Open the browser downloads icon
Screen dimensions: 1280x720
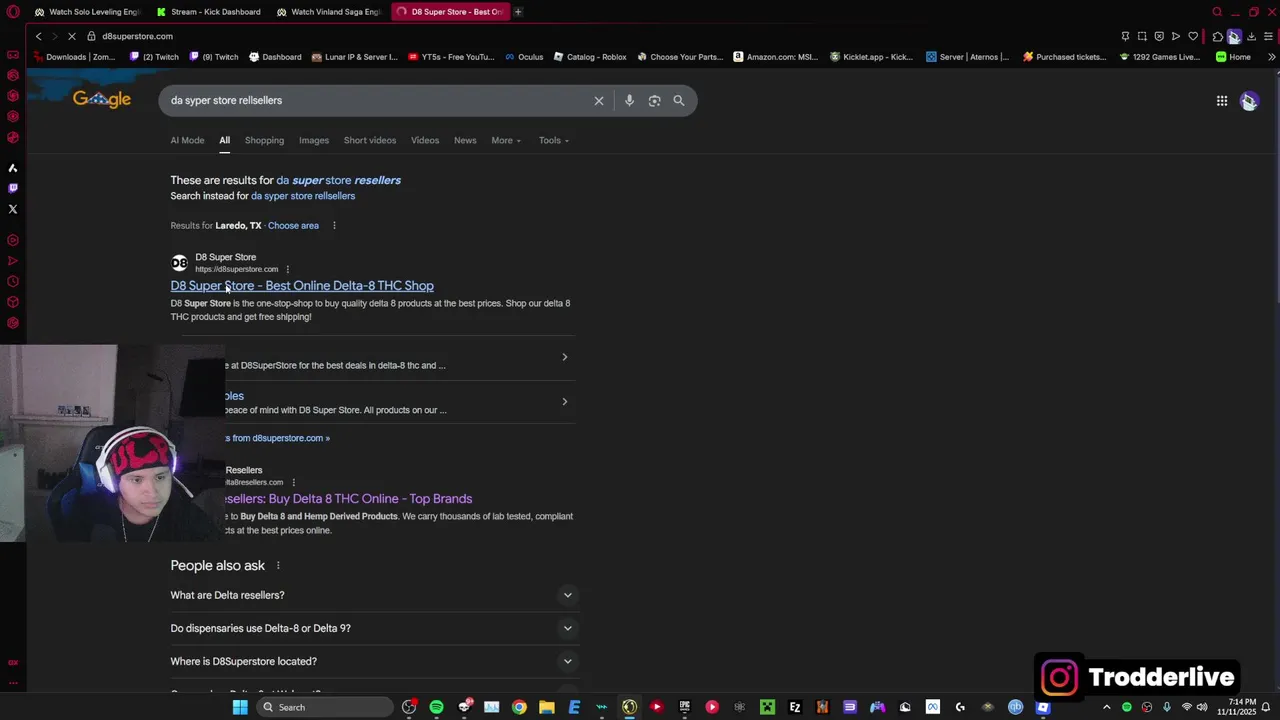tap(1251, 36)
